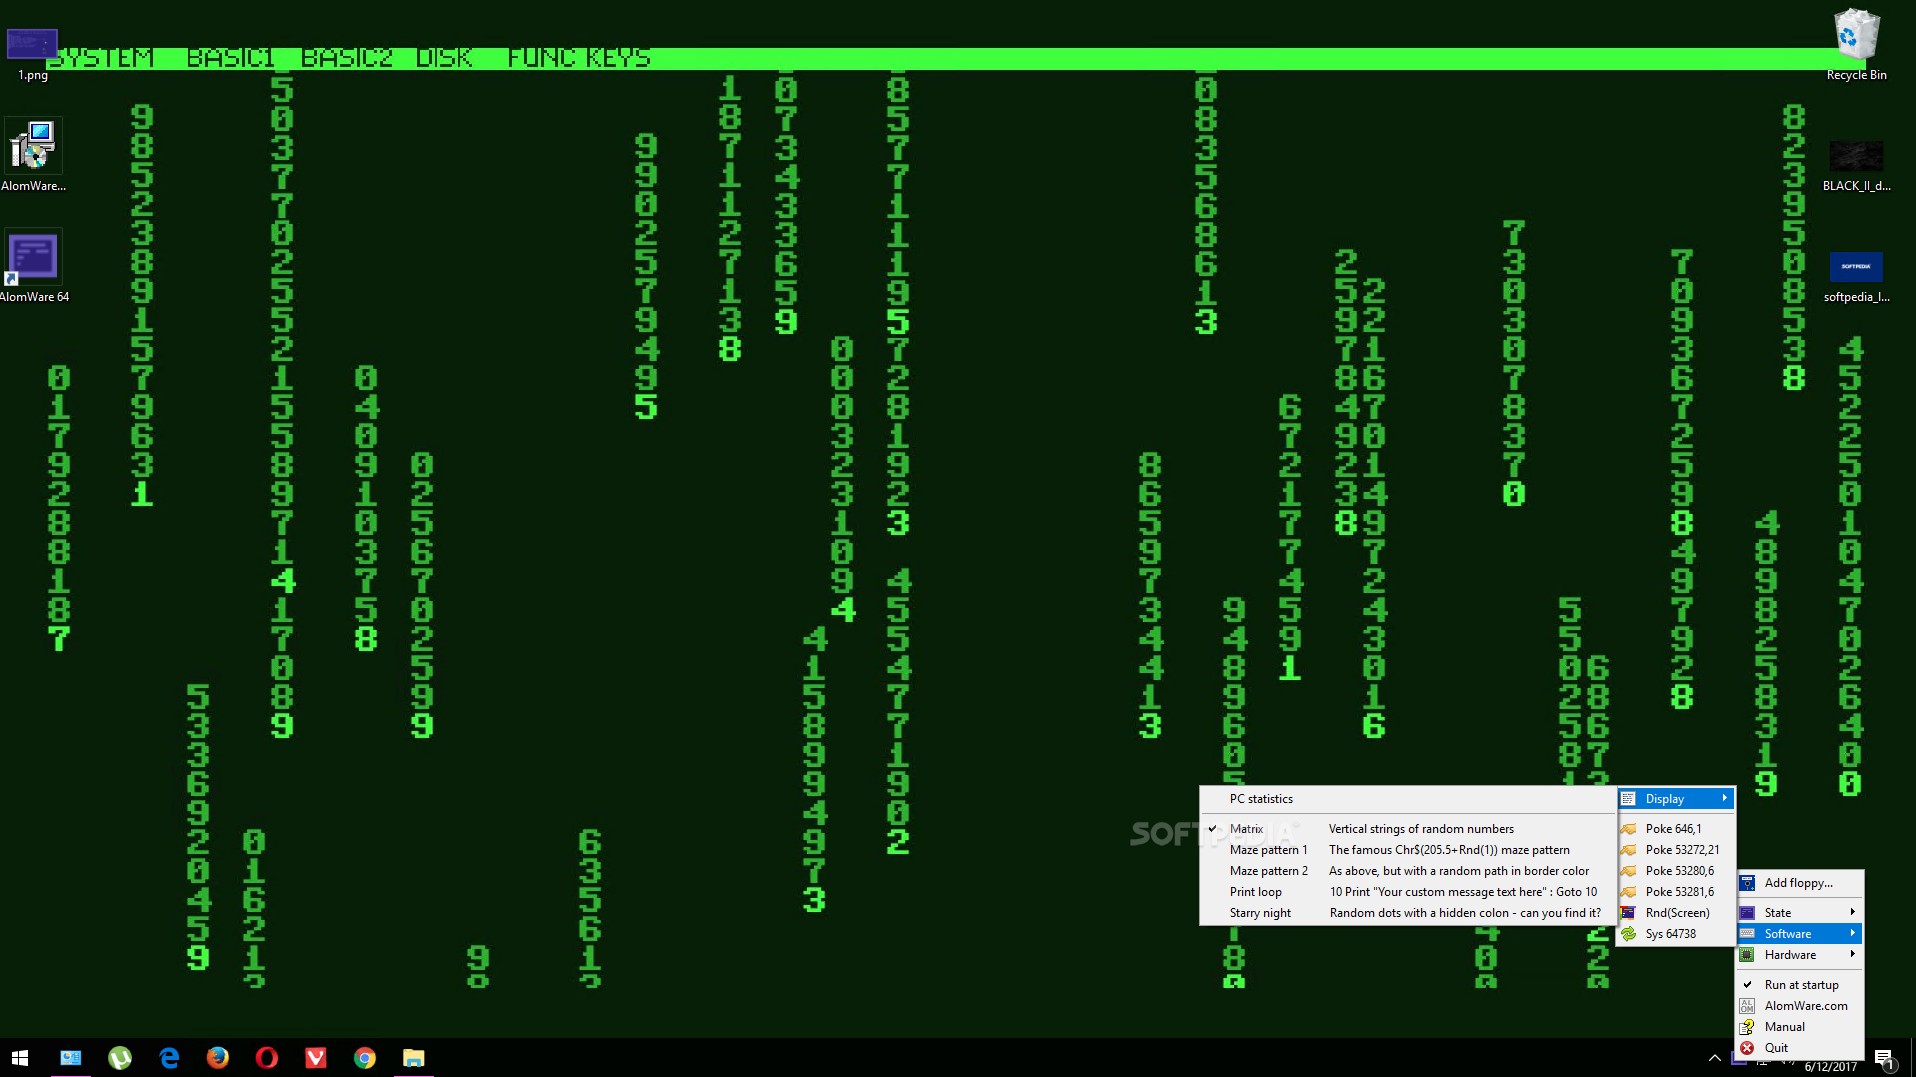Launch Microsoft Edge from the taskbar
Screen dimensions: 1916x1077
(x=169, y=1057)
